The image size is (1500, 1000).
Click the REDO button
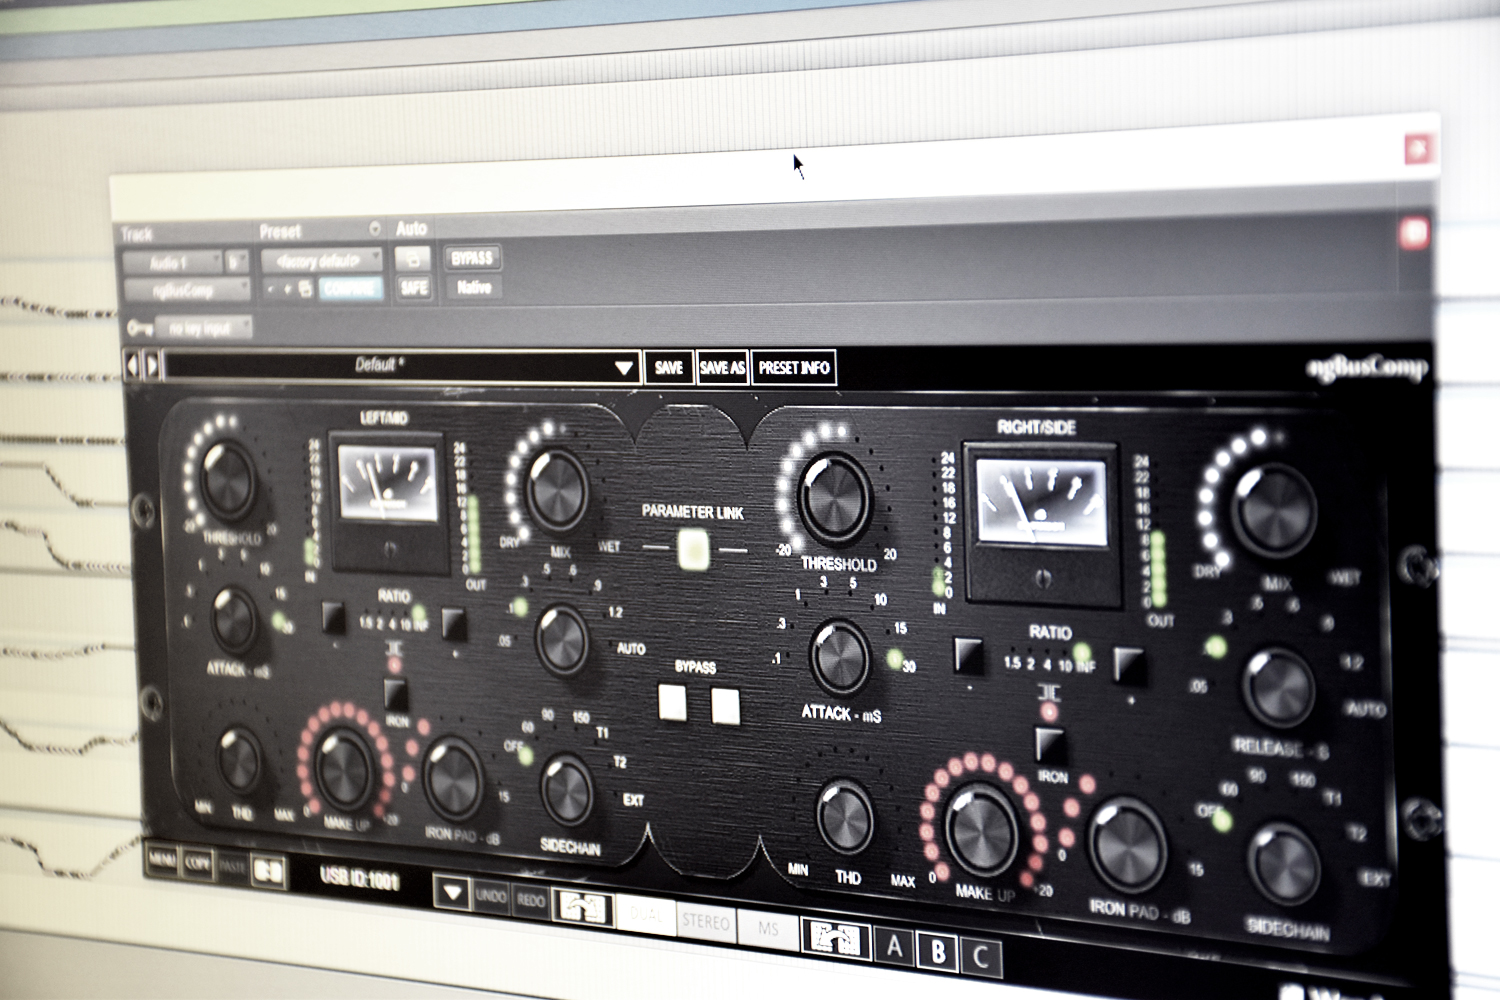531,901
